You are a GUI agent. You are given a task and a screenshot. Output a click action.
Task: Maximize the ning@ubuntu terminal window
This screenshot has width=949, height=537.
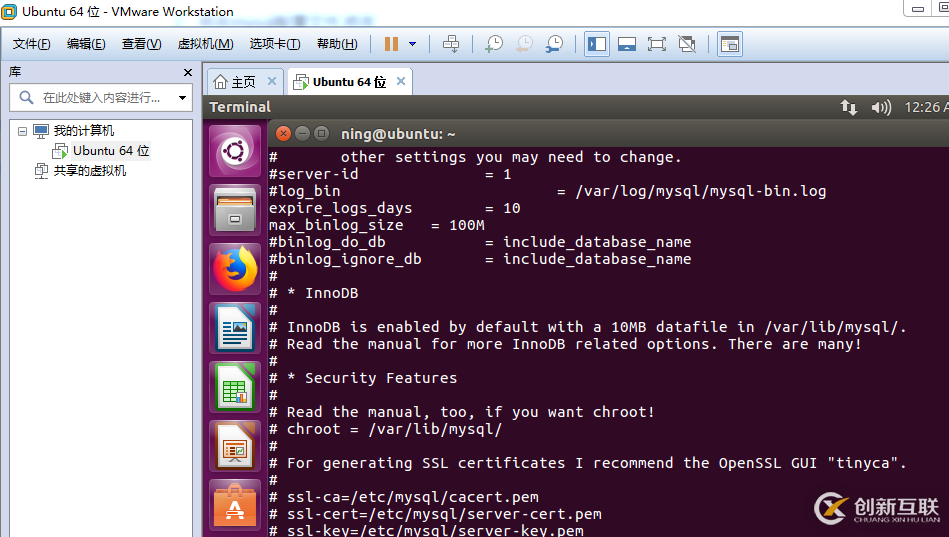point(321,133)
